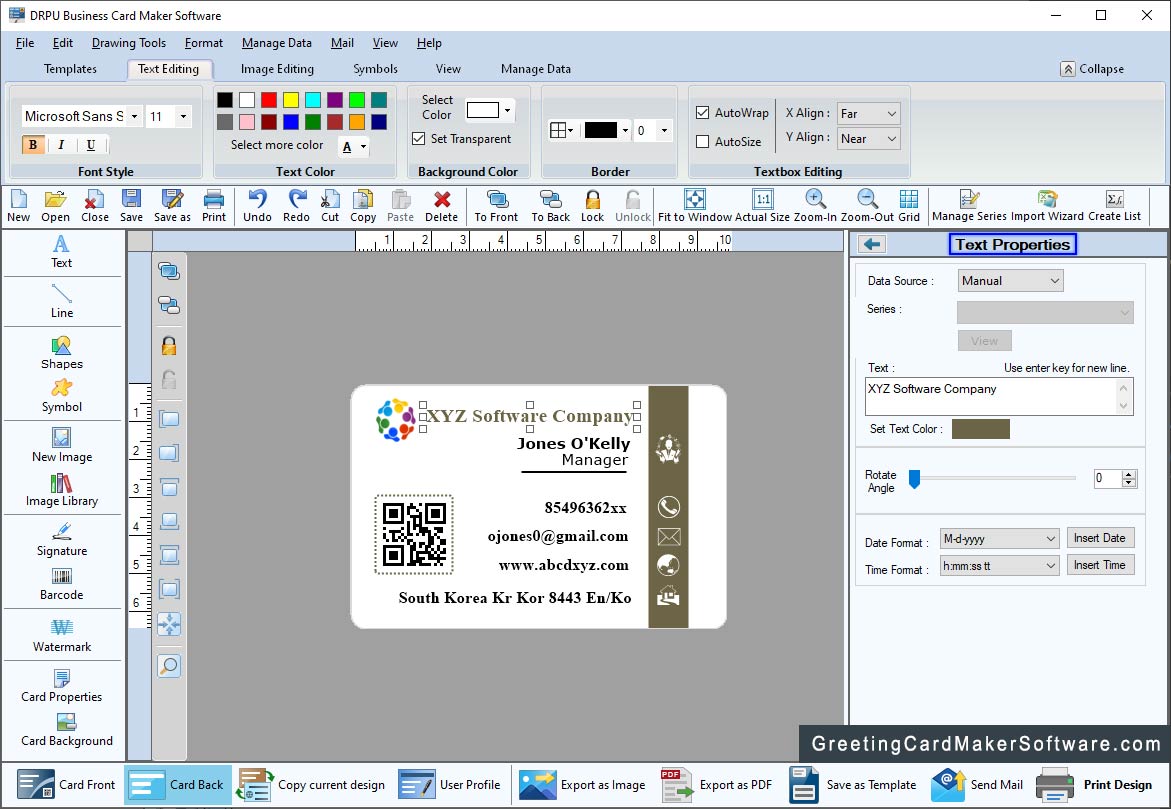Toggle Bold font style
1171x809 pixels.
point(33,145)
